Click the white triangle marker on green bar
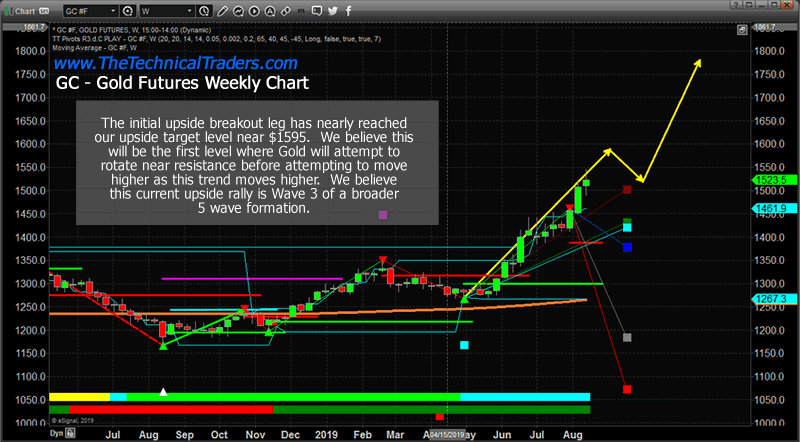Viewport: 800px width, 442px height. [163, 392]
